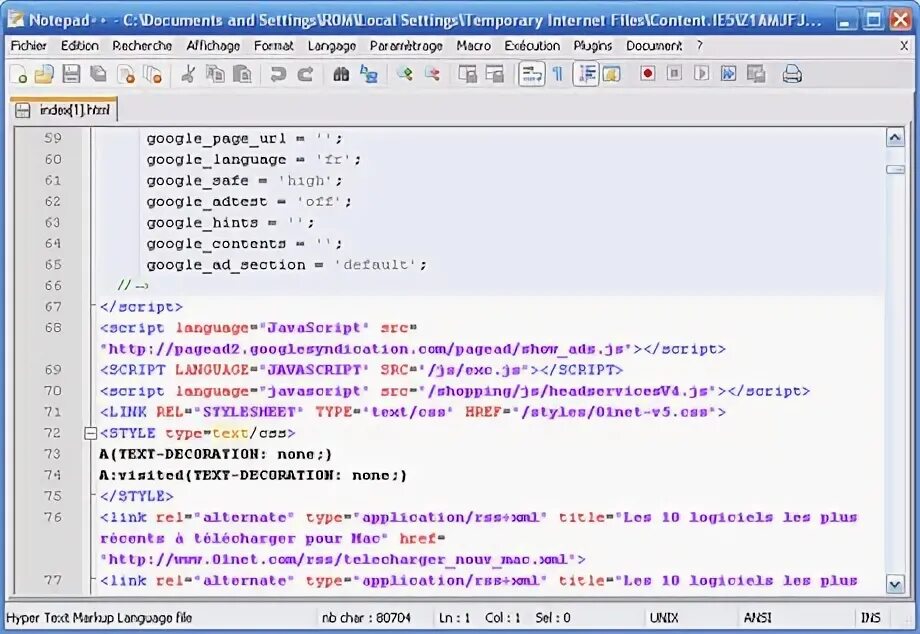Click the scrollbar up arrow
920x634 pixels.
click(895, 138)
